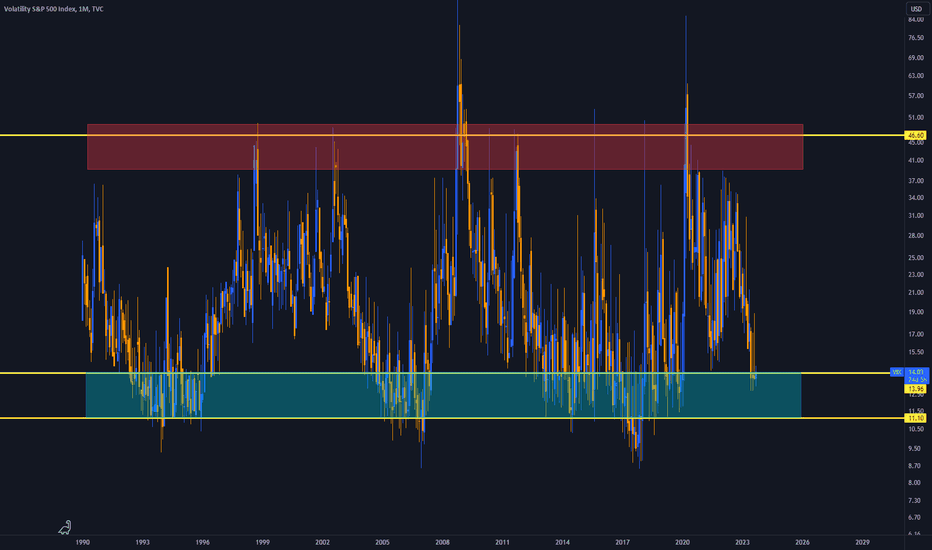Screen dimensions: 932x550
Task: Select the teal shaded support zone rectangle
Action: point(443,395)
